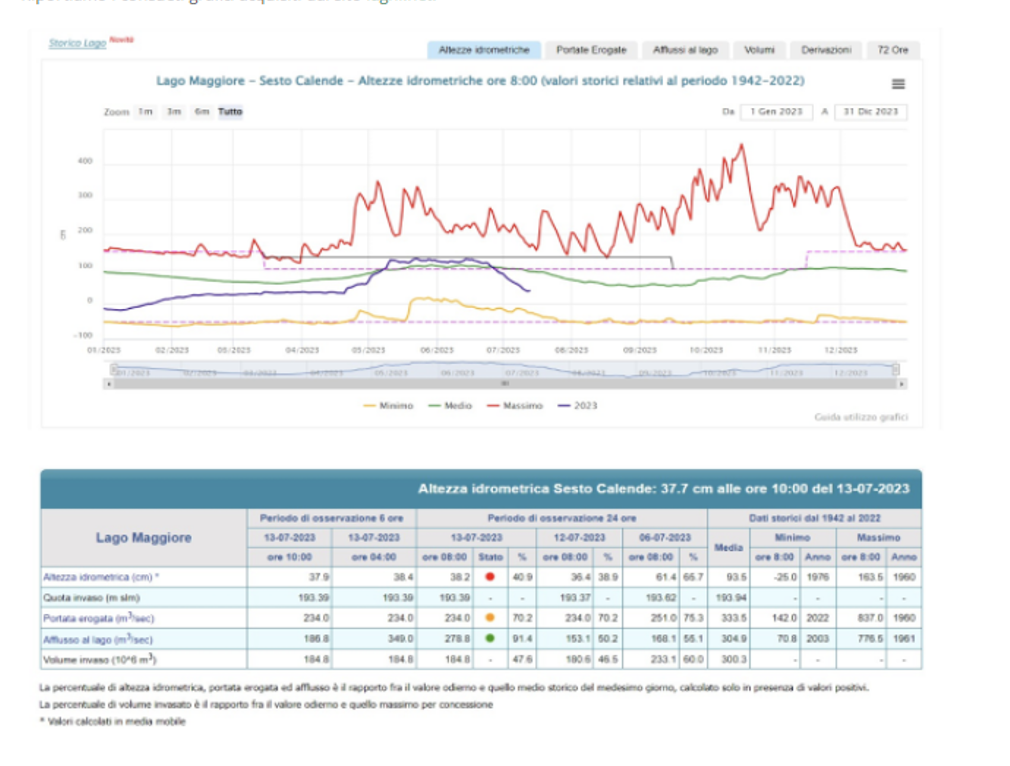This screenshot has height=766, width=1010.
Task: Open the Guida utilizzo grafici link
Action: [861, 417]
